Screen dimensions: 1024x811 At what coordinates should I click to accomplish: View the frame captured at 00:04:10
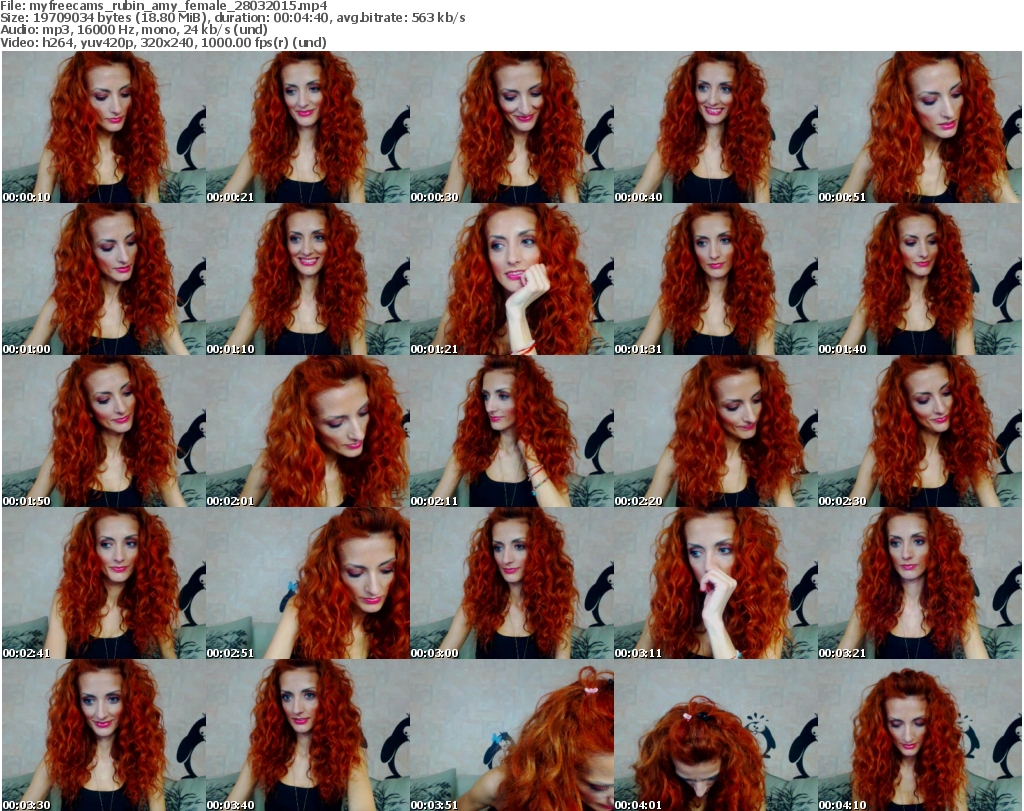tap(919, 735)
